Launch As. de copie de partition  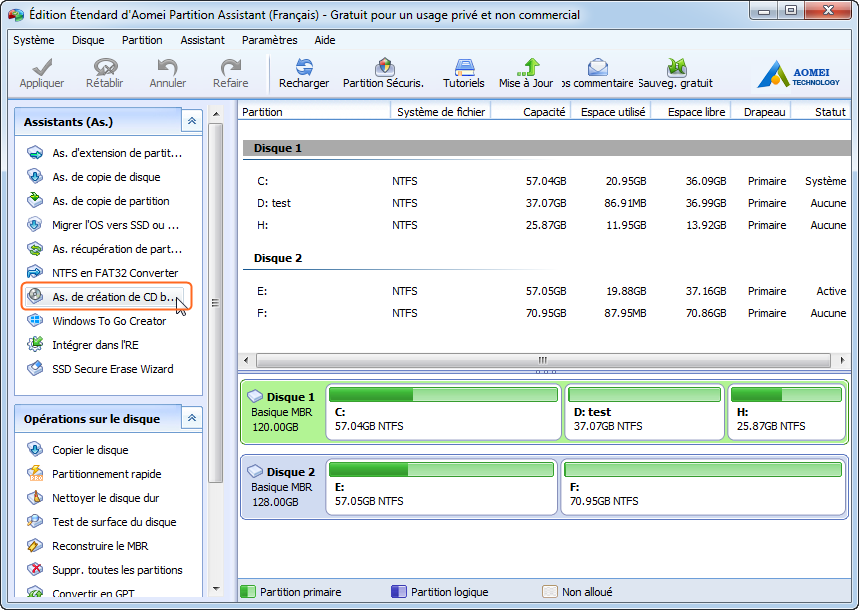coord(98,201)
